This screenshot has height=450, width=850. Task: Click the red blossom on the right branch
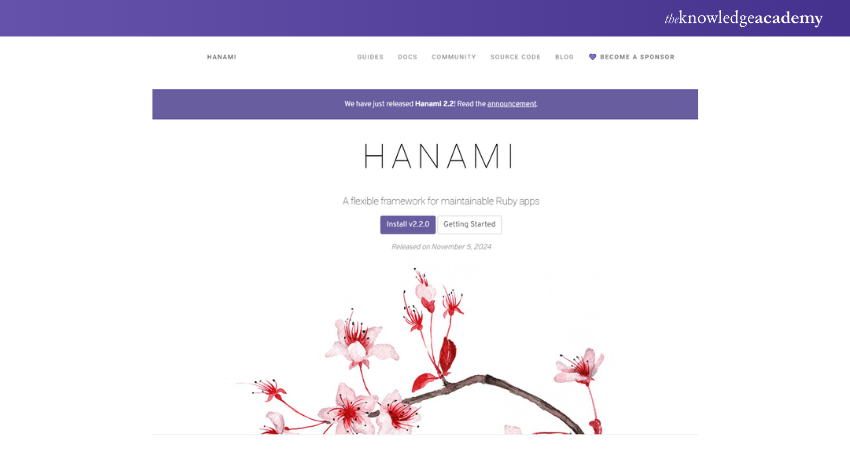click(579, 367)
